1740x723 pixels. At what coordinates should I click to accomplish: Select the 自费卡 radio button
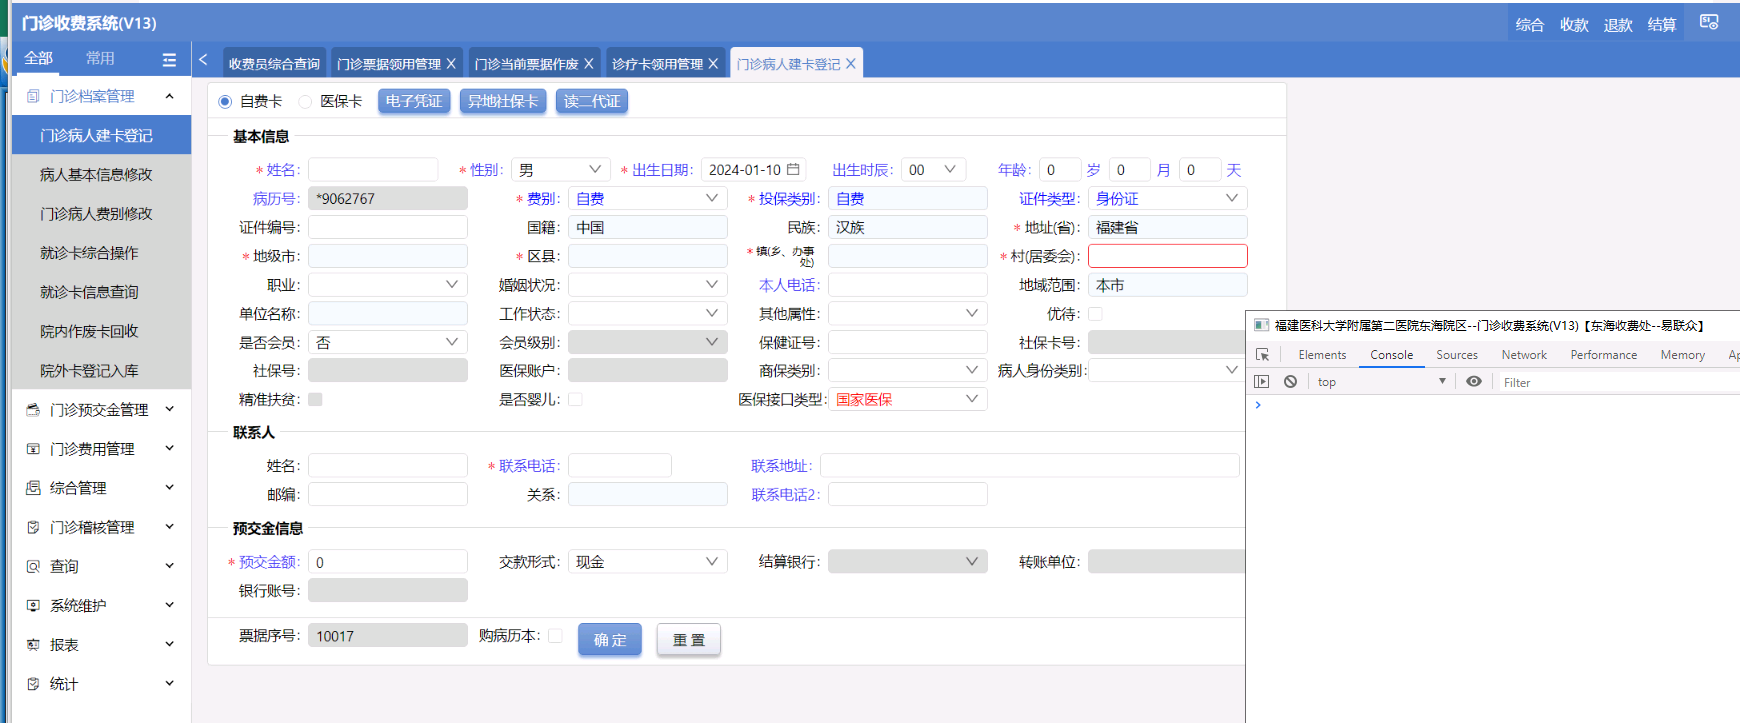pos(225,101)
